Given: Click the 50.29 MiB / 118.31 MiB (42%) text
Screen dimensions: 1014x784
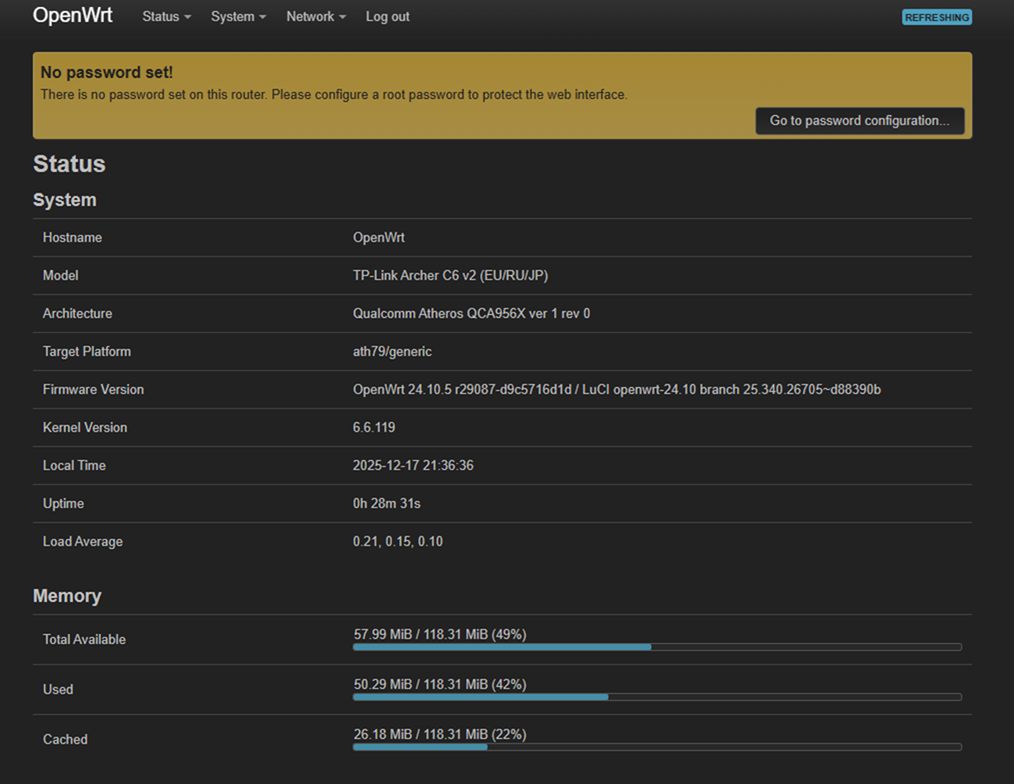Looking at the screenshot, I should point(440,684).
